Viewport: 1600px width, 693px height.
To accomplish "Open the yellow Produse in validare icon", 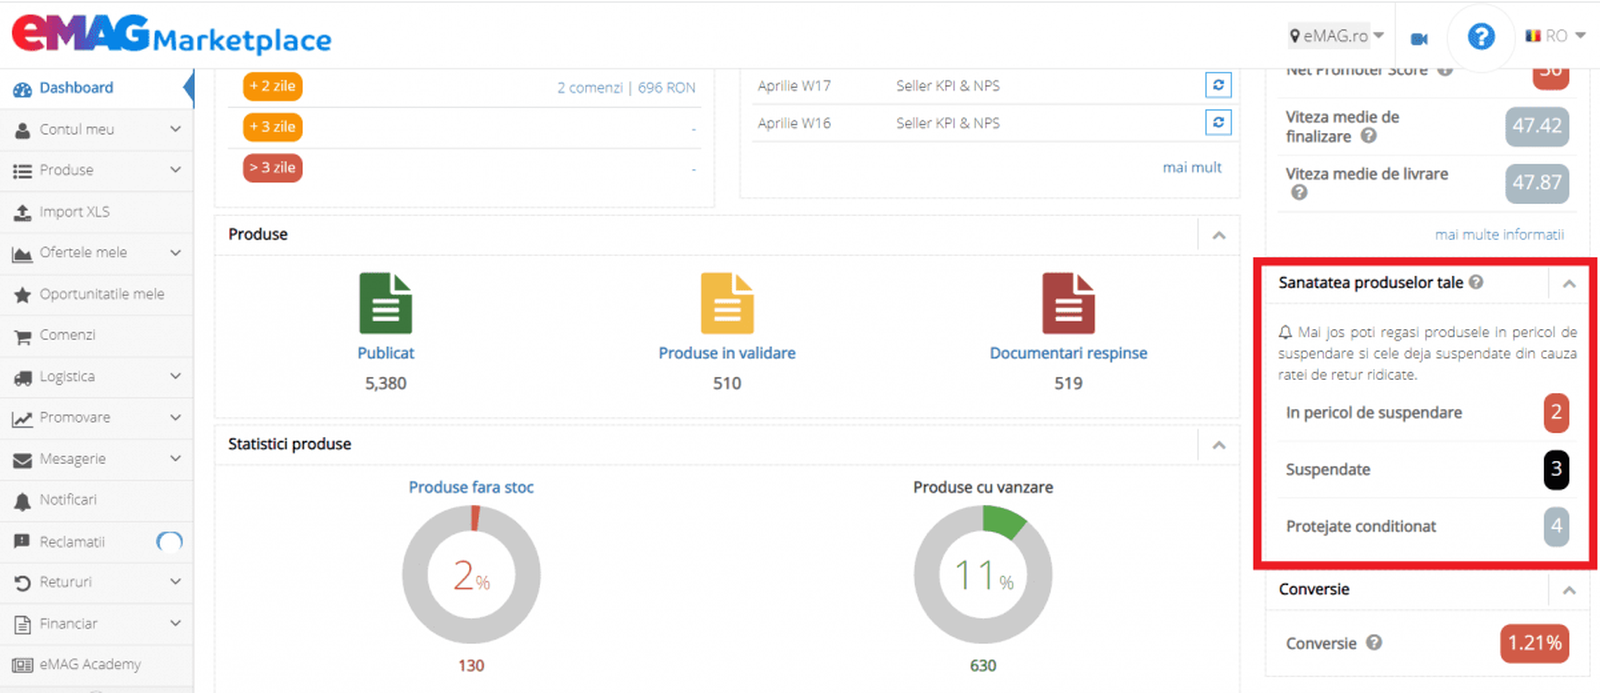I will point(727,303).
